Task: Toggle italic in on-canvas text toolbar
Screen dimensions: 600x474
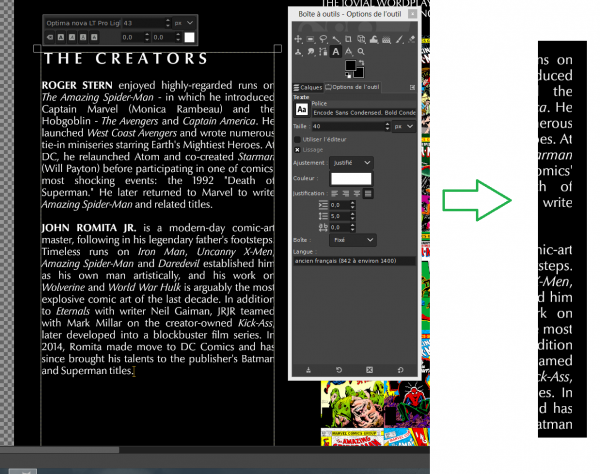Action: pos(72,37)
